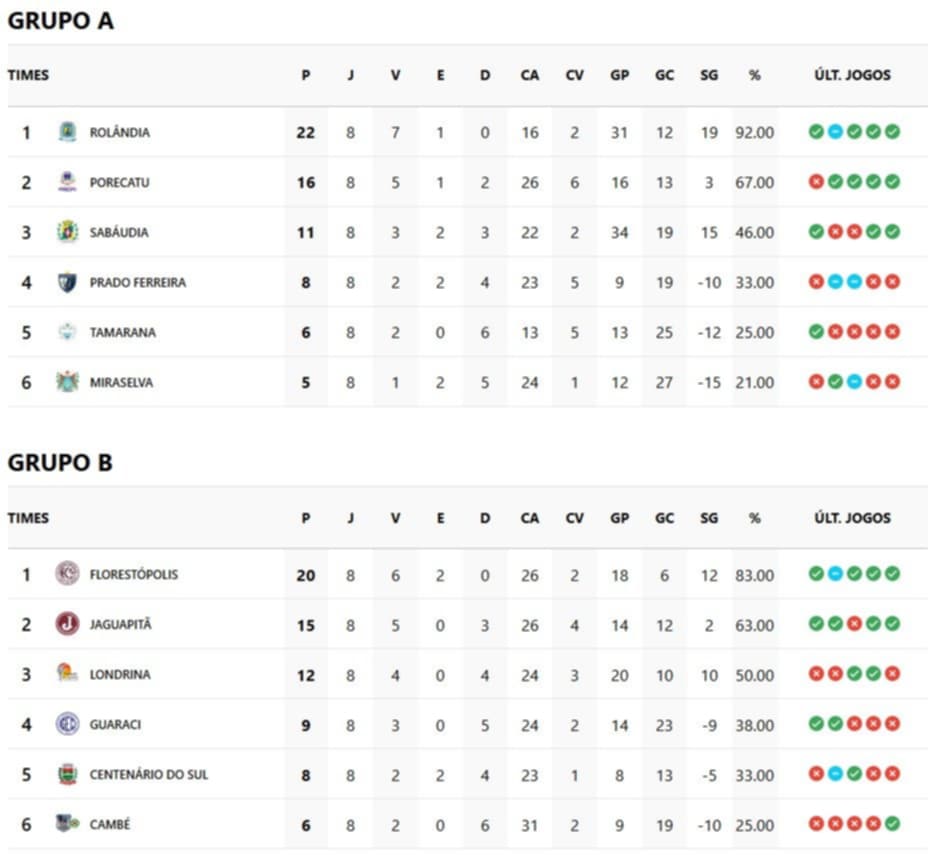Screen dimensions: 933x855
Task: Open the Londrina team name link
Action: pos(120,675)
